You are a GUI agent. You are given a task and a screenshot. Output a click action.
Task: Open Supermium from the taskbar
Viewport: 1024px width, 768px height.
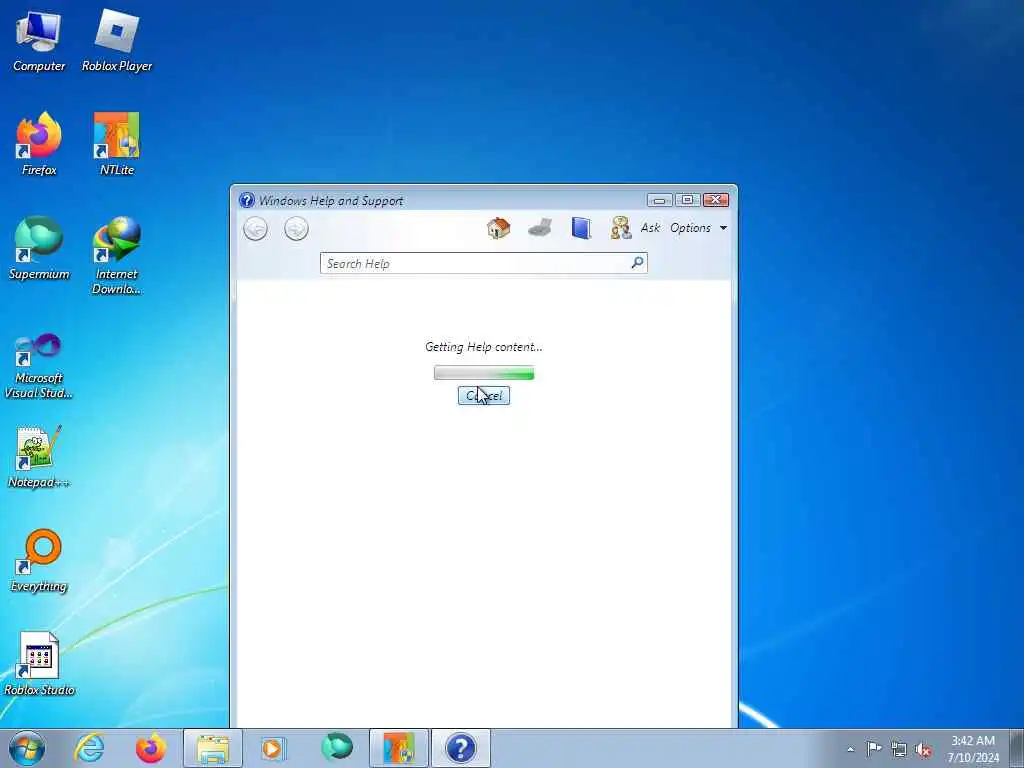[336, 748]
